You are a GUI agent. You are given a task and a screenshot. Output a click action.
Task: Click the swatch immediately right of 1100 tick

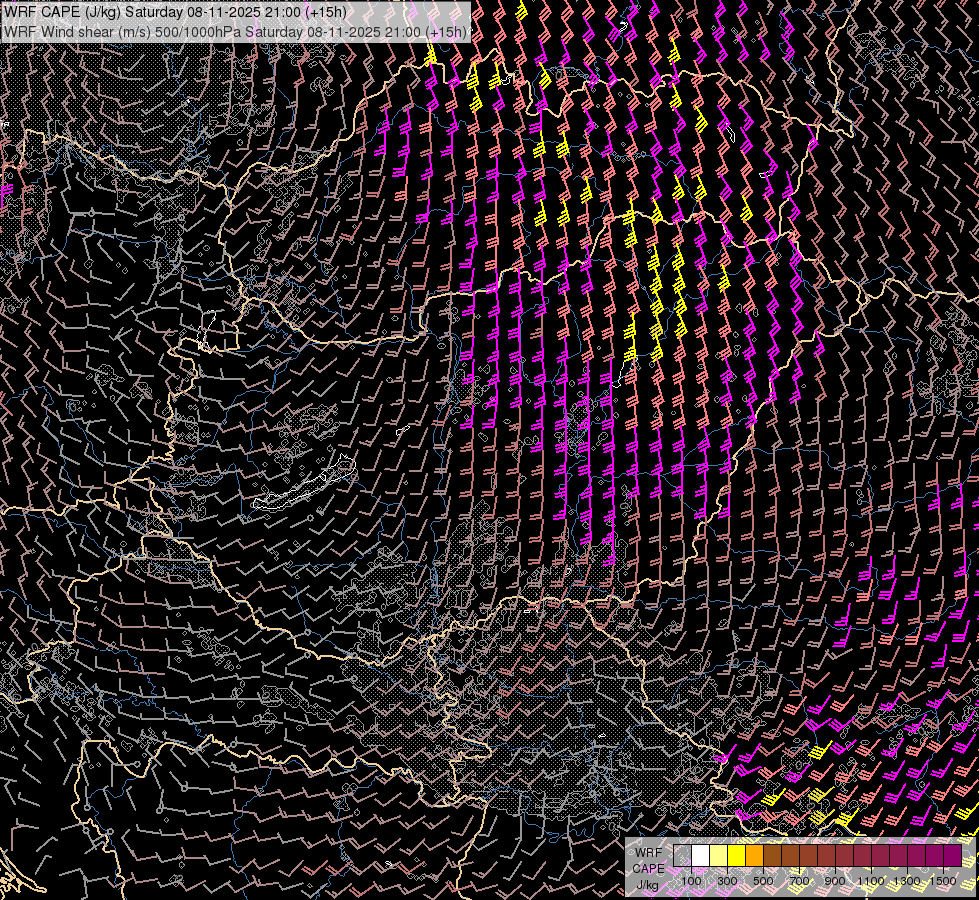(x=880, y=856)
